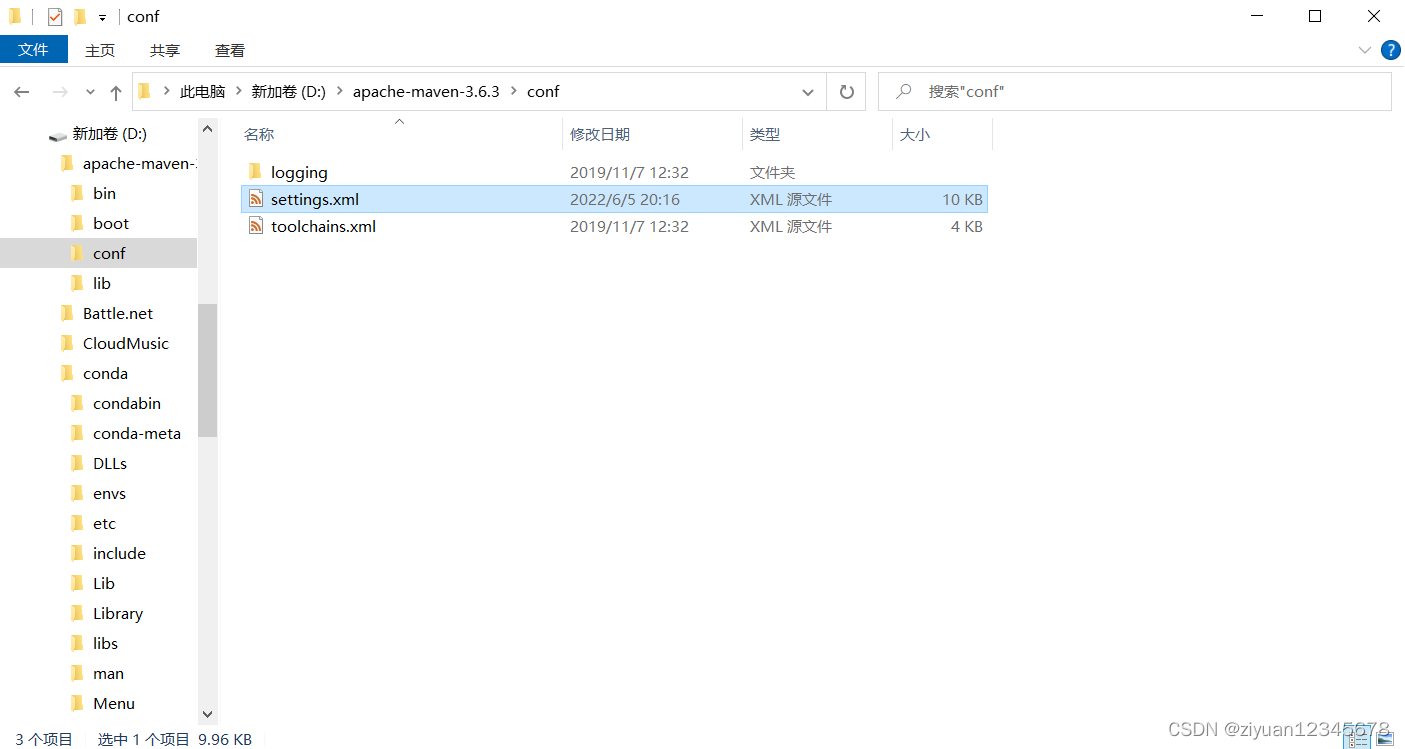Refresh the conf folder view
Screen dimensions: 1405x749
coord(847,92)
